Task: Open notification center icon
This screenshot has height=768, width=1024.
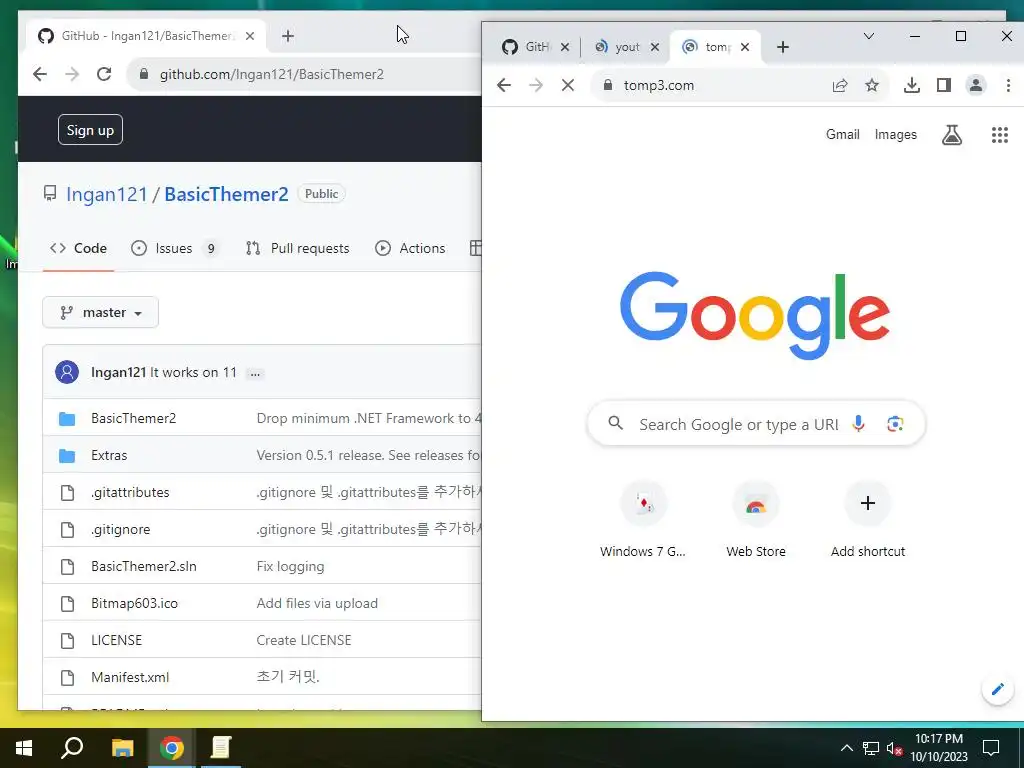Action: click(991, 748)
